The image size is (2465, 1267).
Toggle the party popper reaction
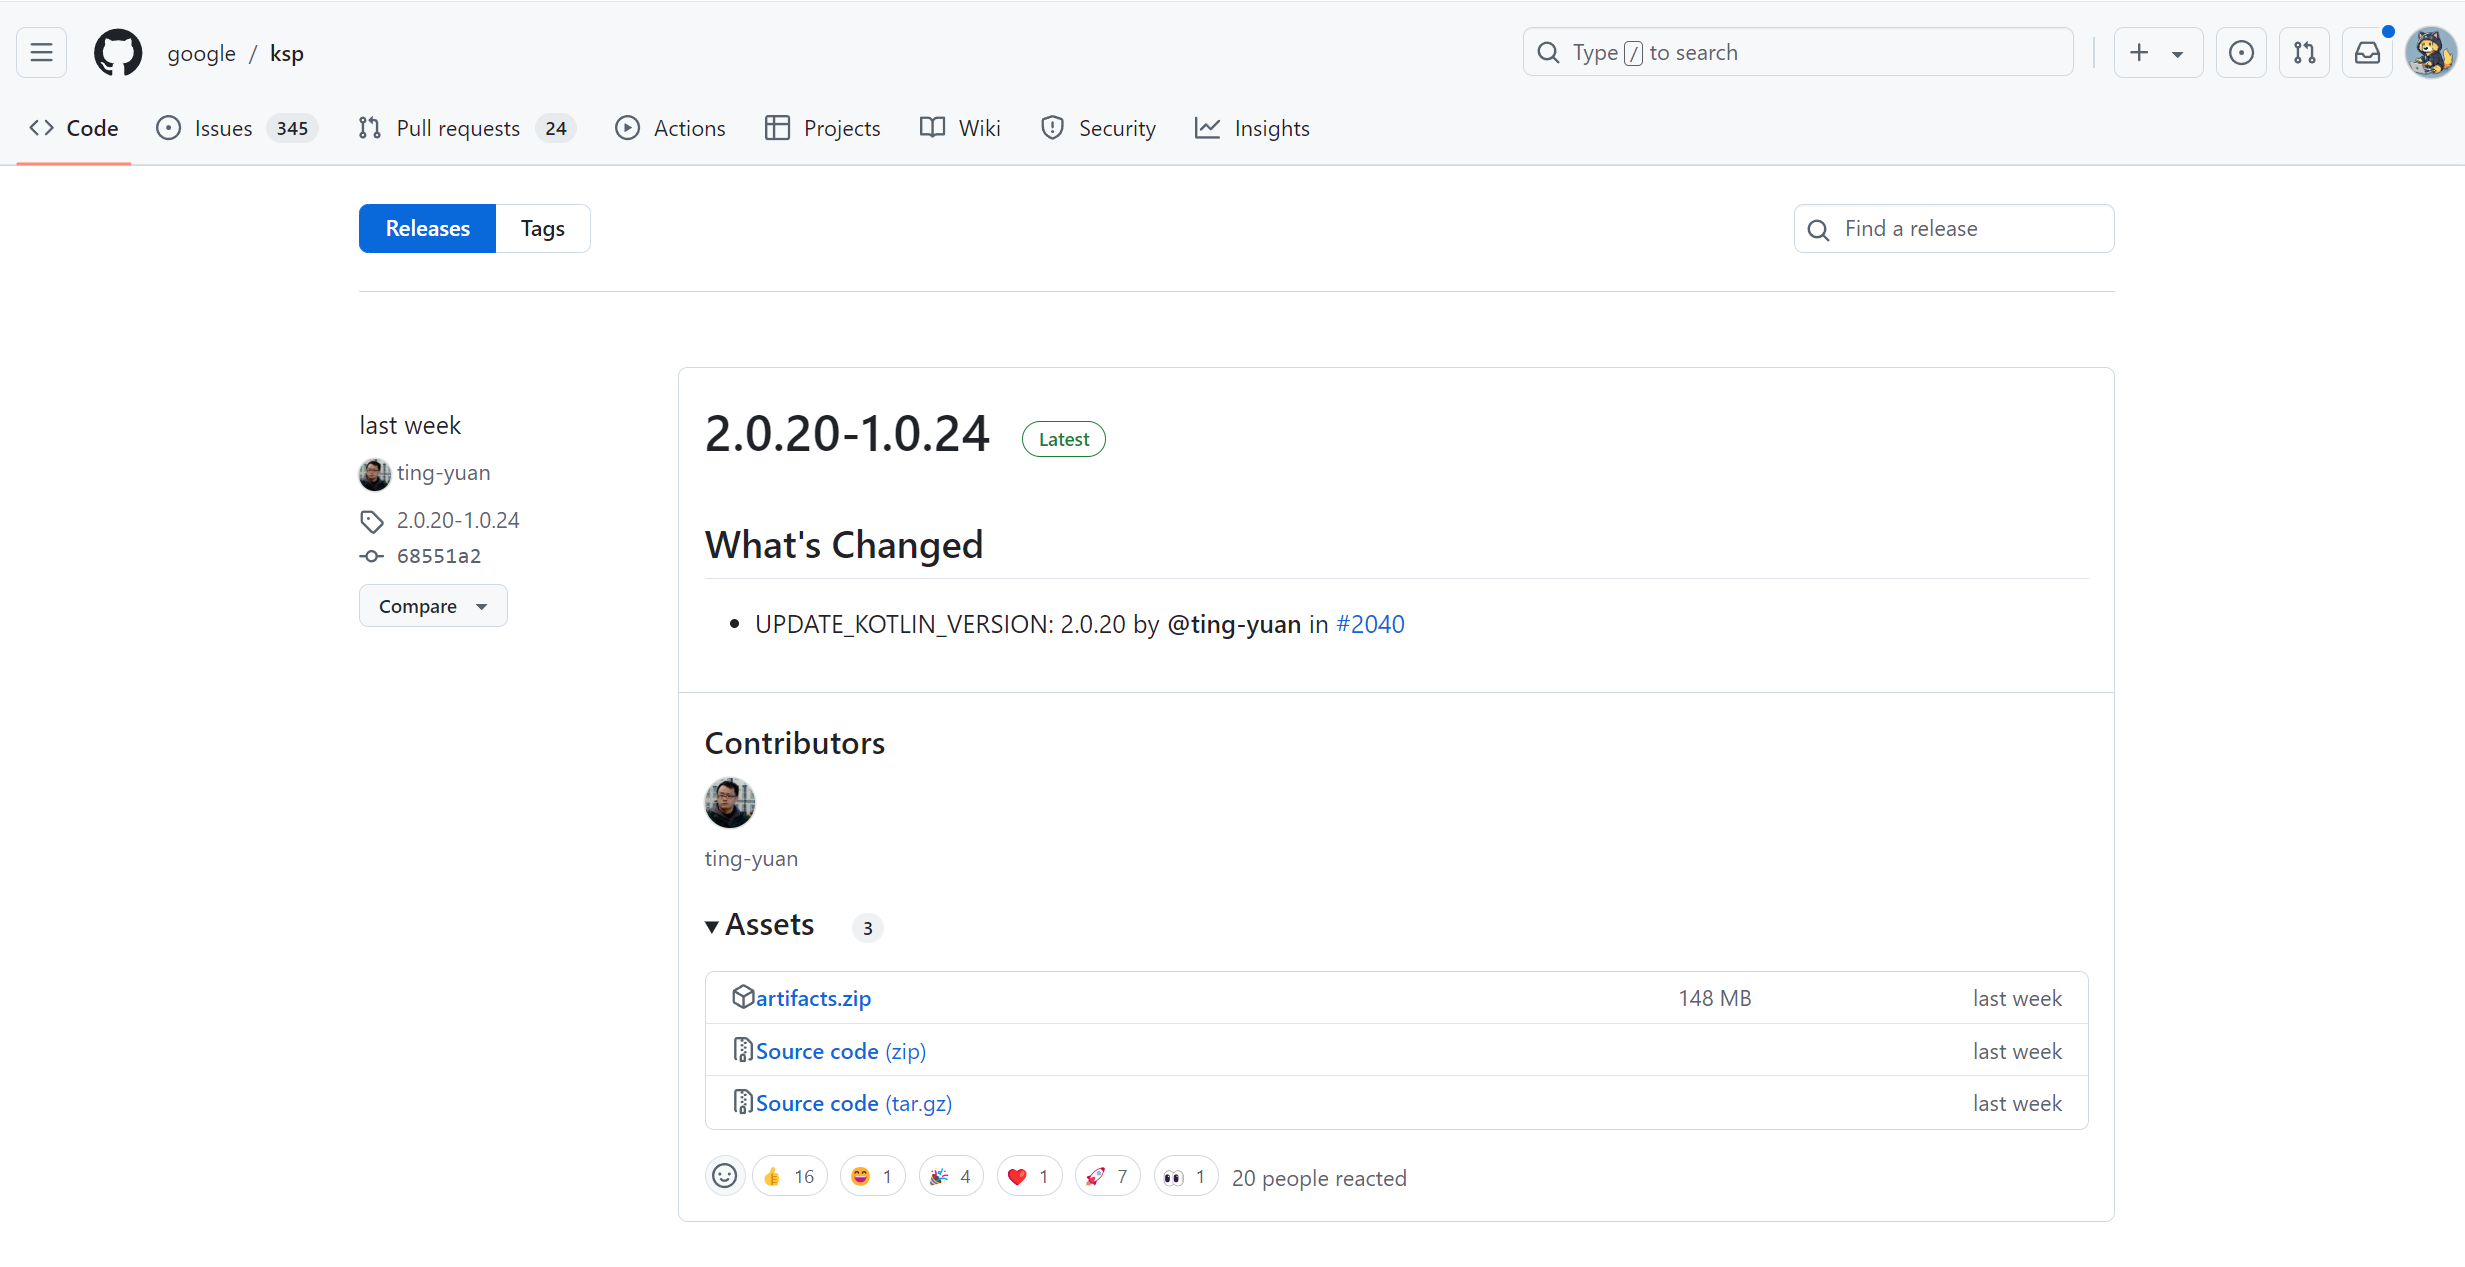pos(950,1176)
